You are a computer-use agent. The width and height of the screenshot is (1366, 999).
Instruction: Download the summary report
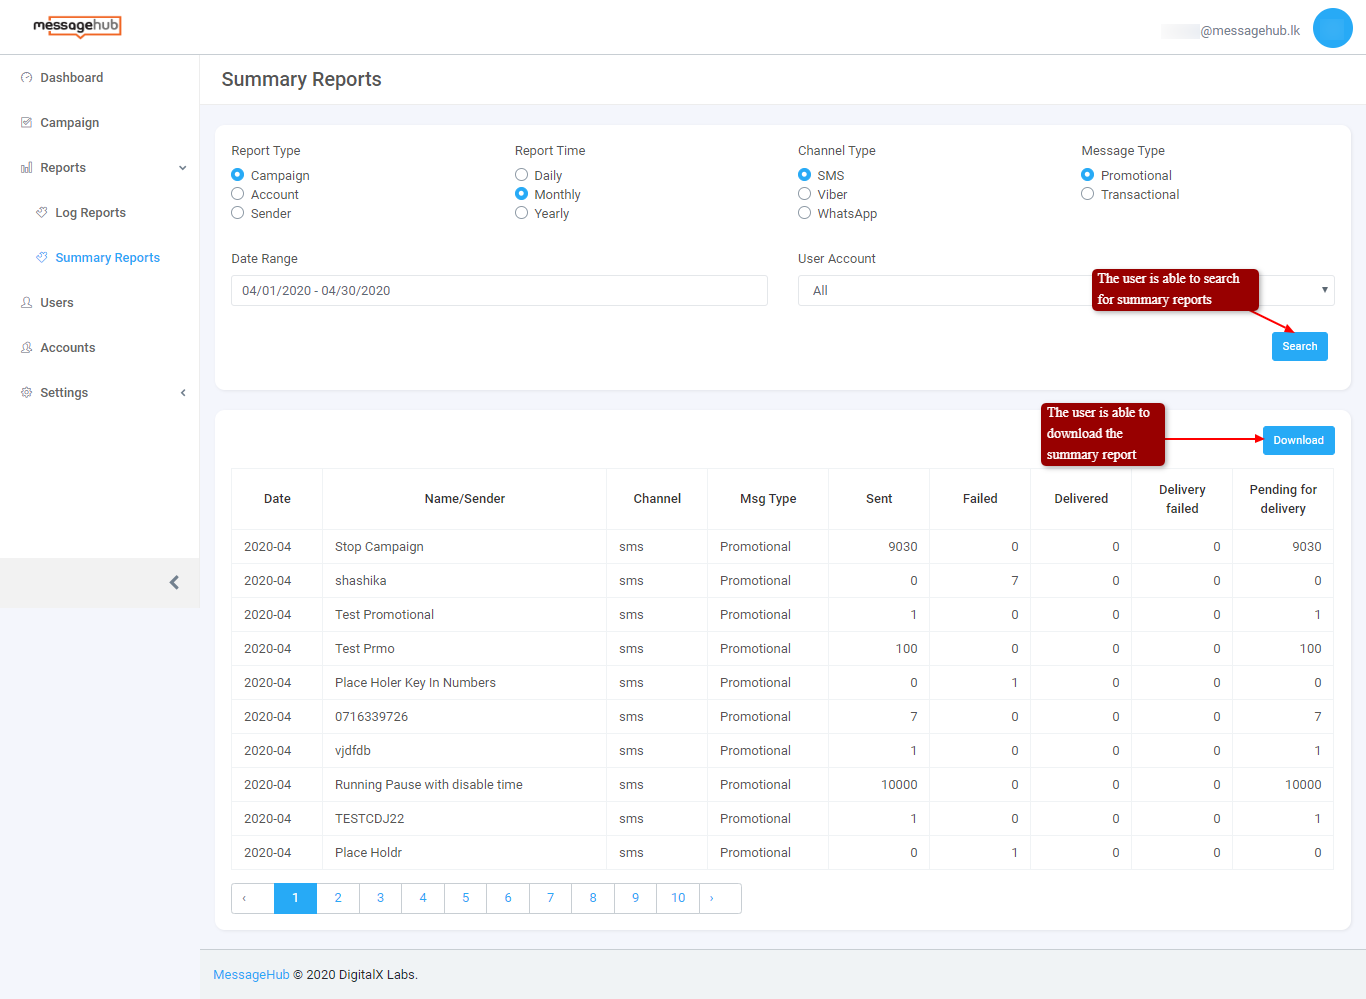(1298, 440)
